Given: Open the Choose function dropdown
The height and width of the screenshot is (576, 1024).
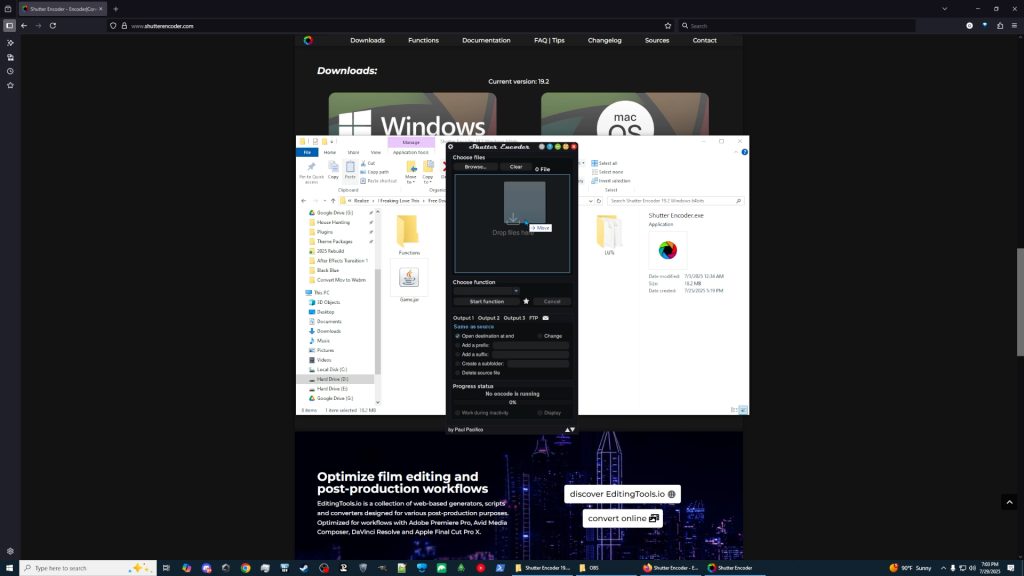Looking at the screenshot, I should tap(486, 291).
